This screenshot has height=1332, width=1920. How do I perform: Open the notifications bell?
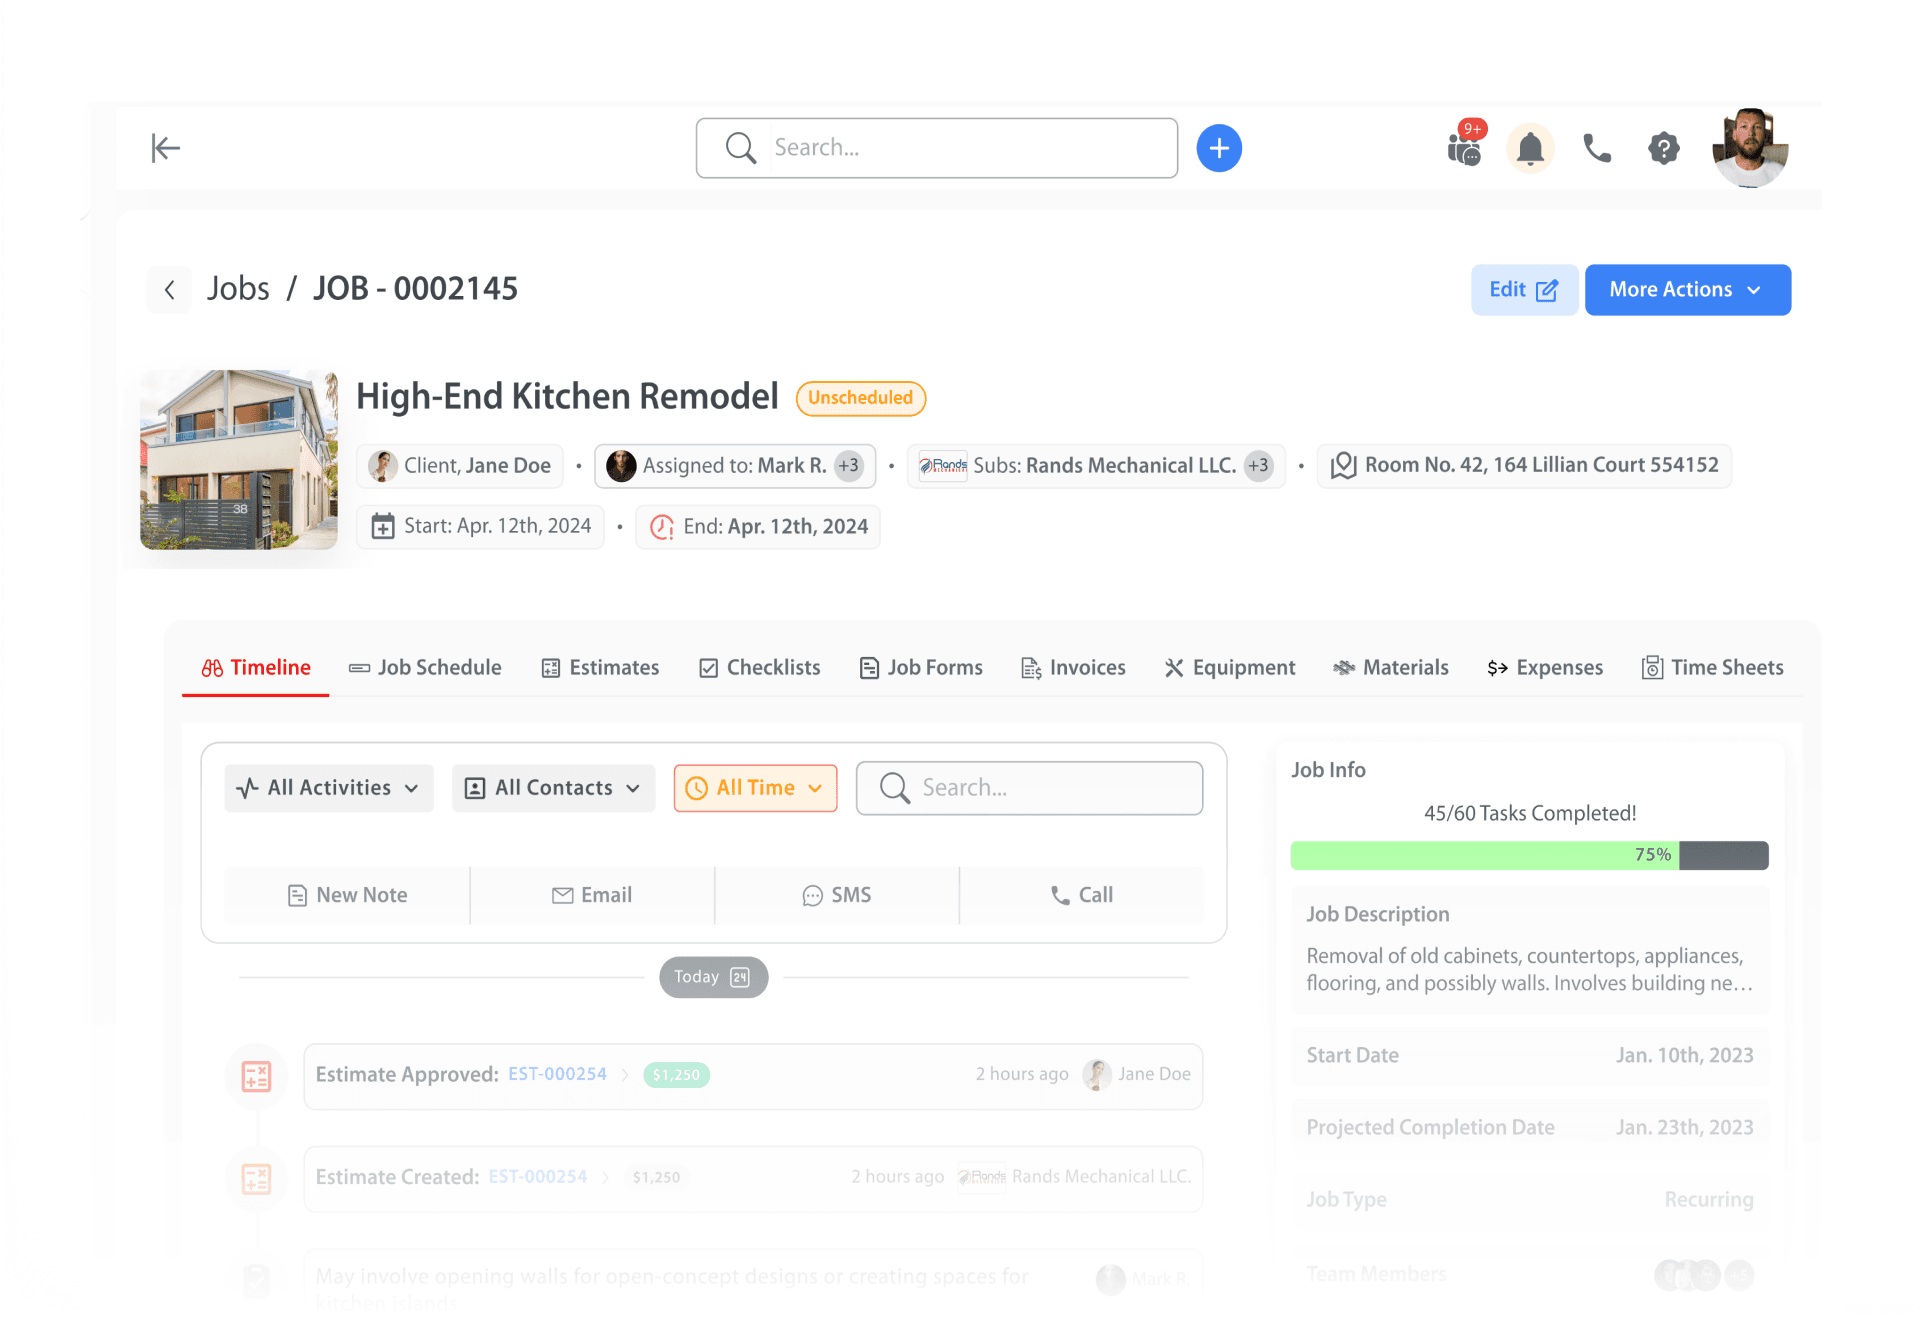(x=1530, y=149)
